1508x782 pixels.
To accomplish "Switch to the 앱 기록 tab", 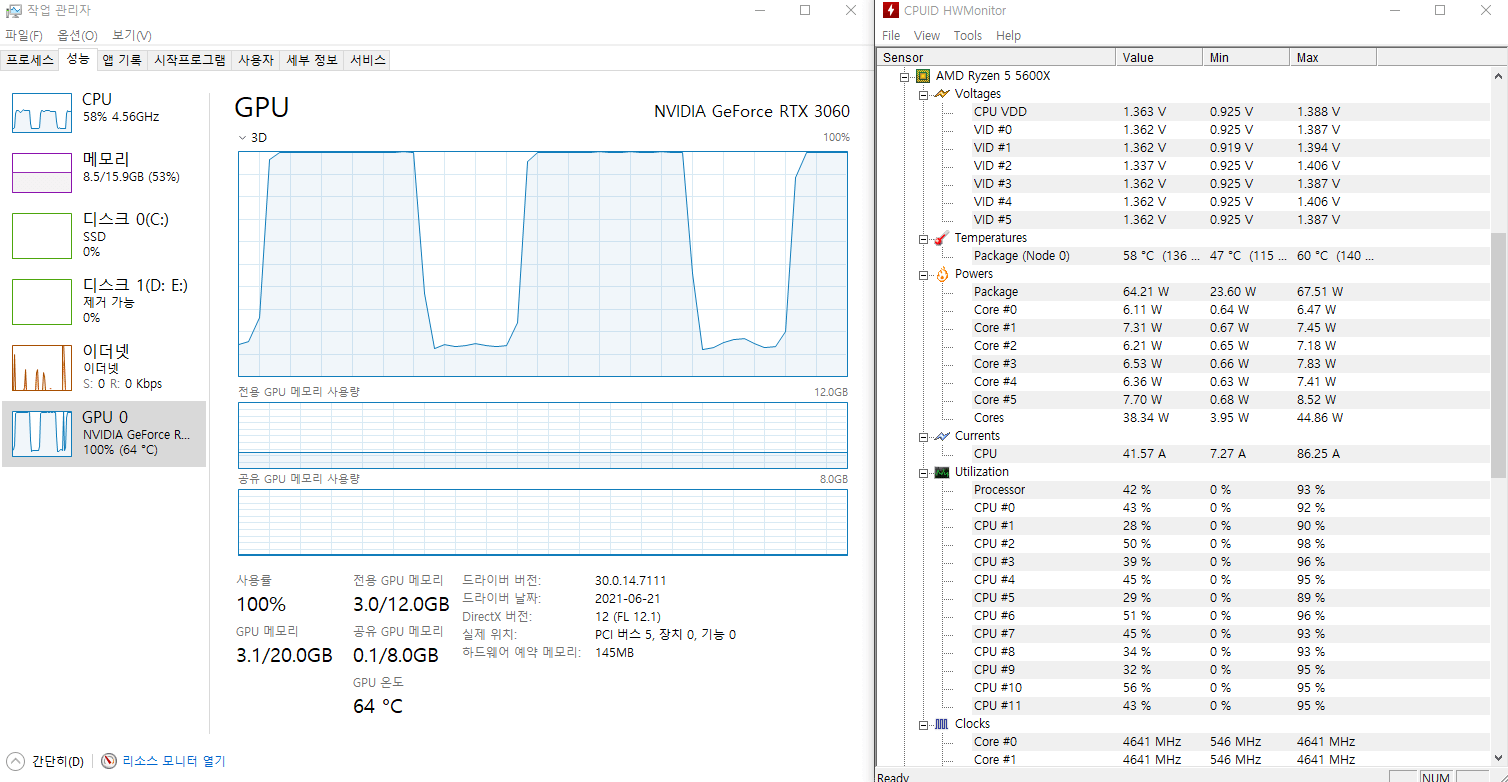I will 122,60.
